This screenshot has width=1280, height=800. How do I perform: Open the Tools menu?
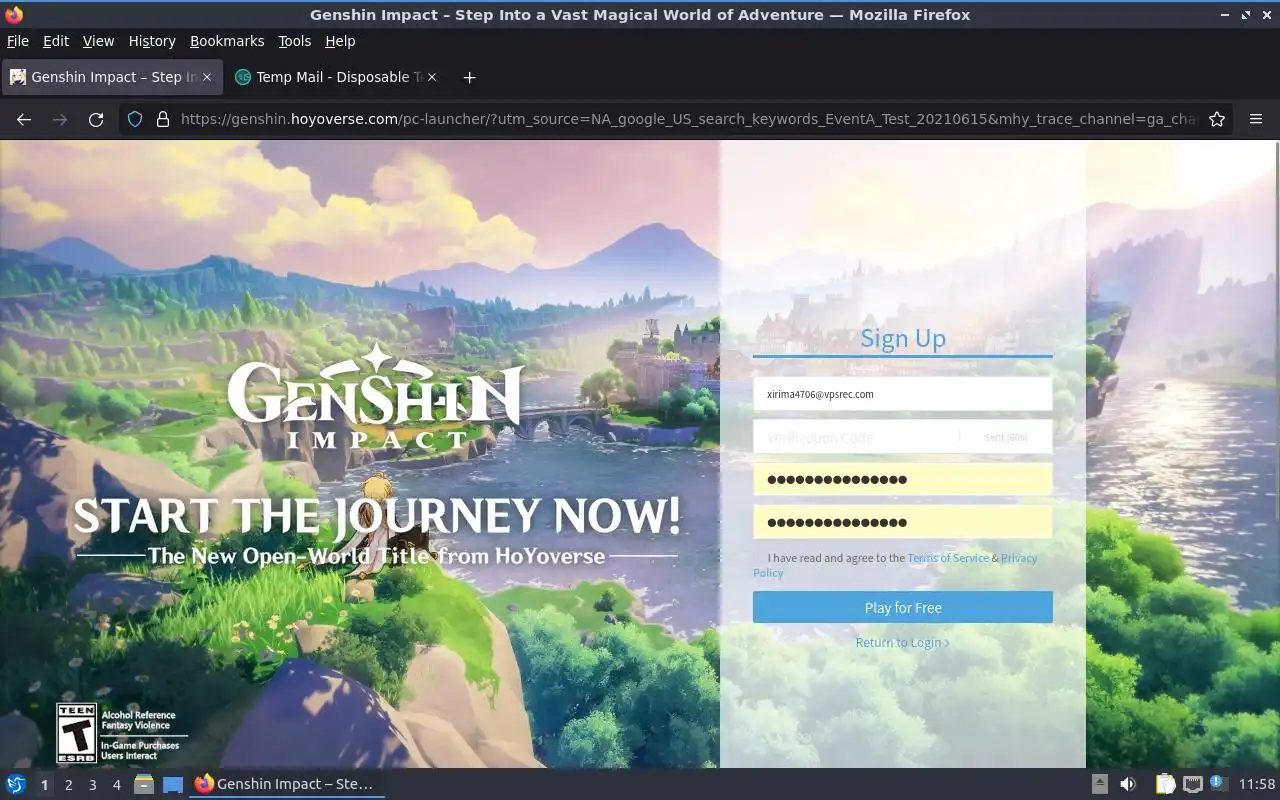click(x=295, y=41)
